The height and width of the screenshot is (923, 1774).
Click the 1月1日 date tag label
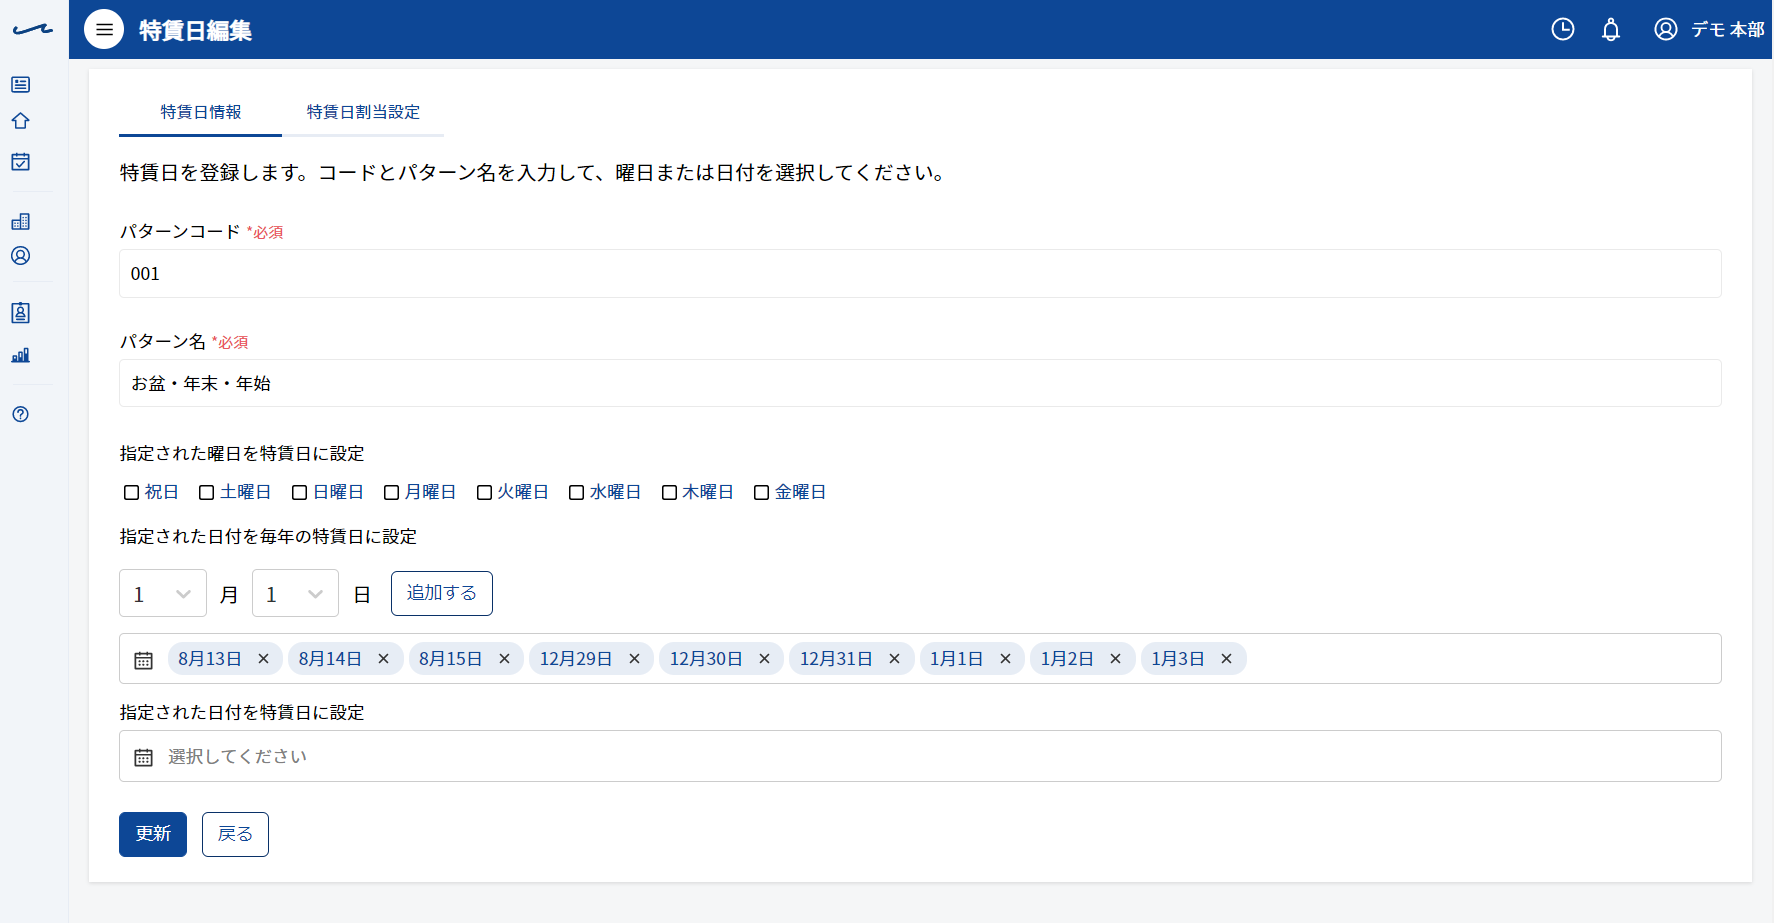[x=957, y=659]
